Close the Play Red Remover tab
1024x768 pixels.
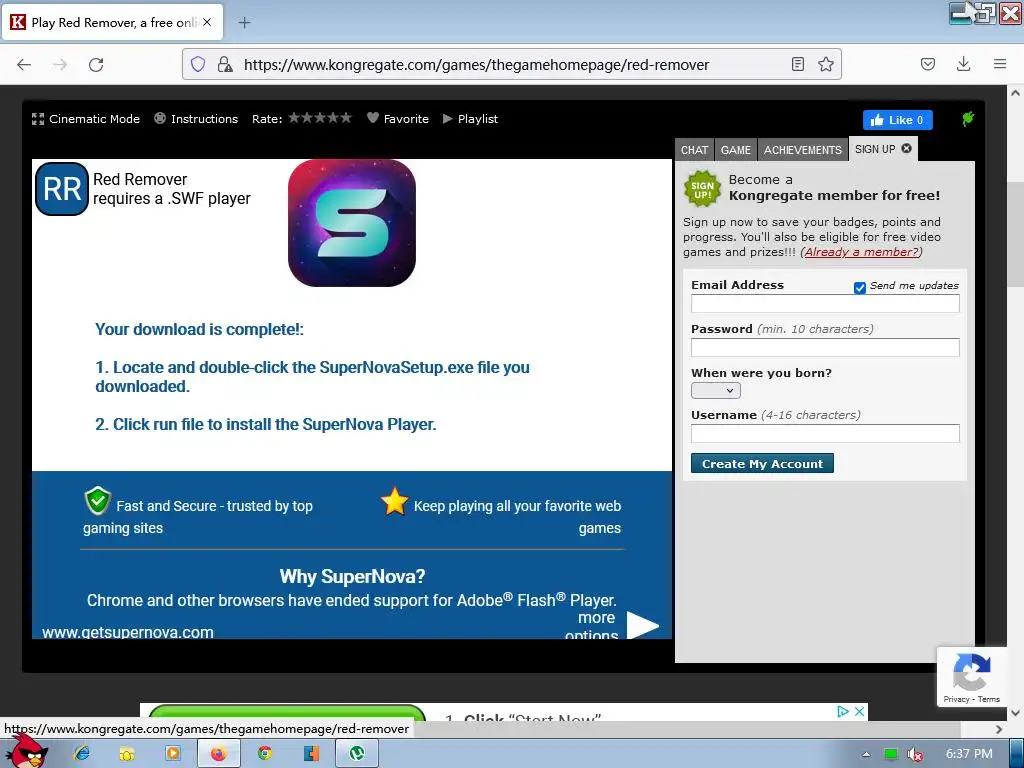[x=207, y=22]
